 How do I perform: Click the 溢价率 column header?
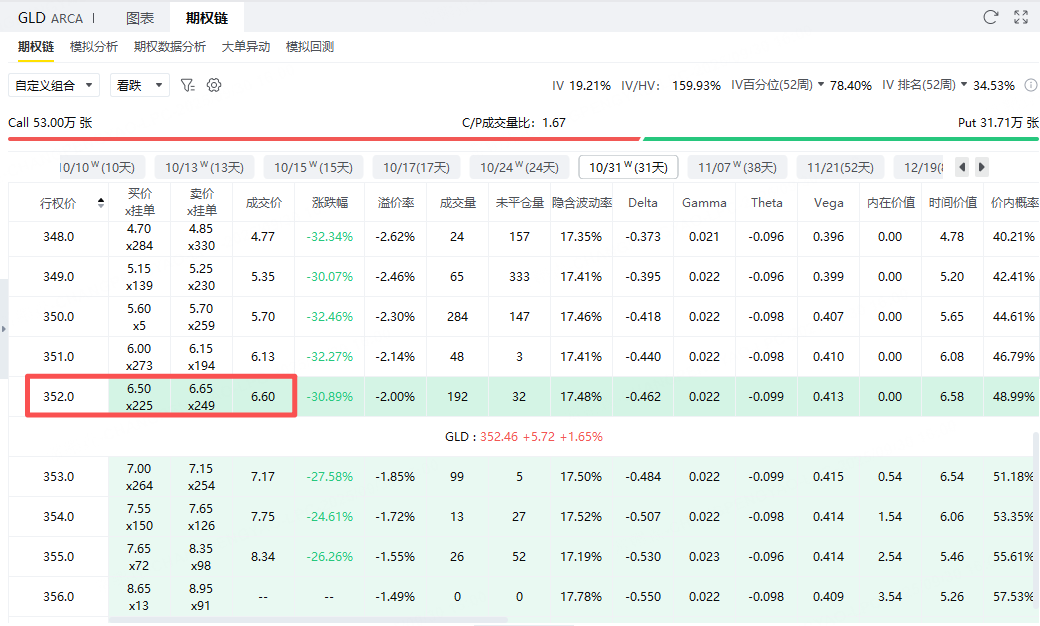[x=396, y=203]
